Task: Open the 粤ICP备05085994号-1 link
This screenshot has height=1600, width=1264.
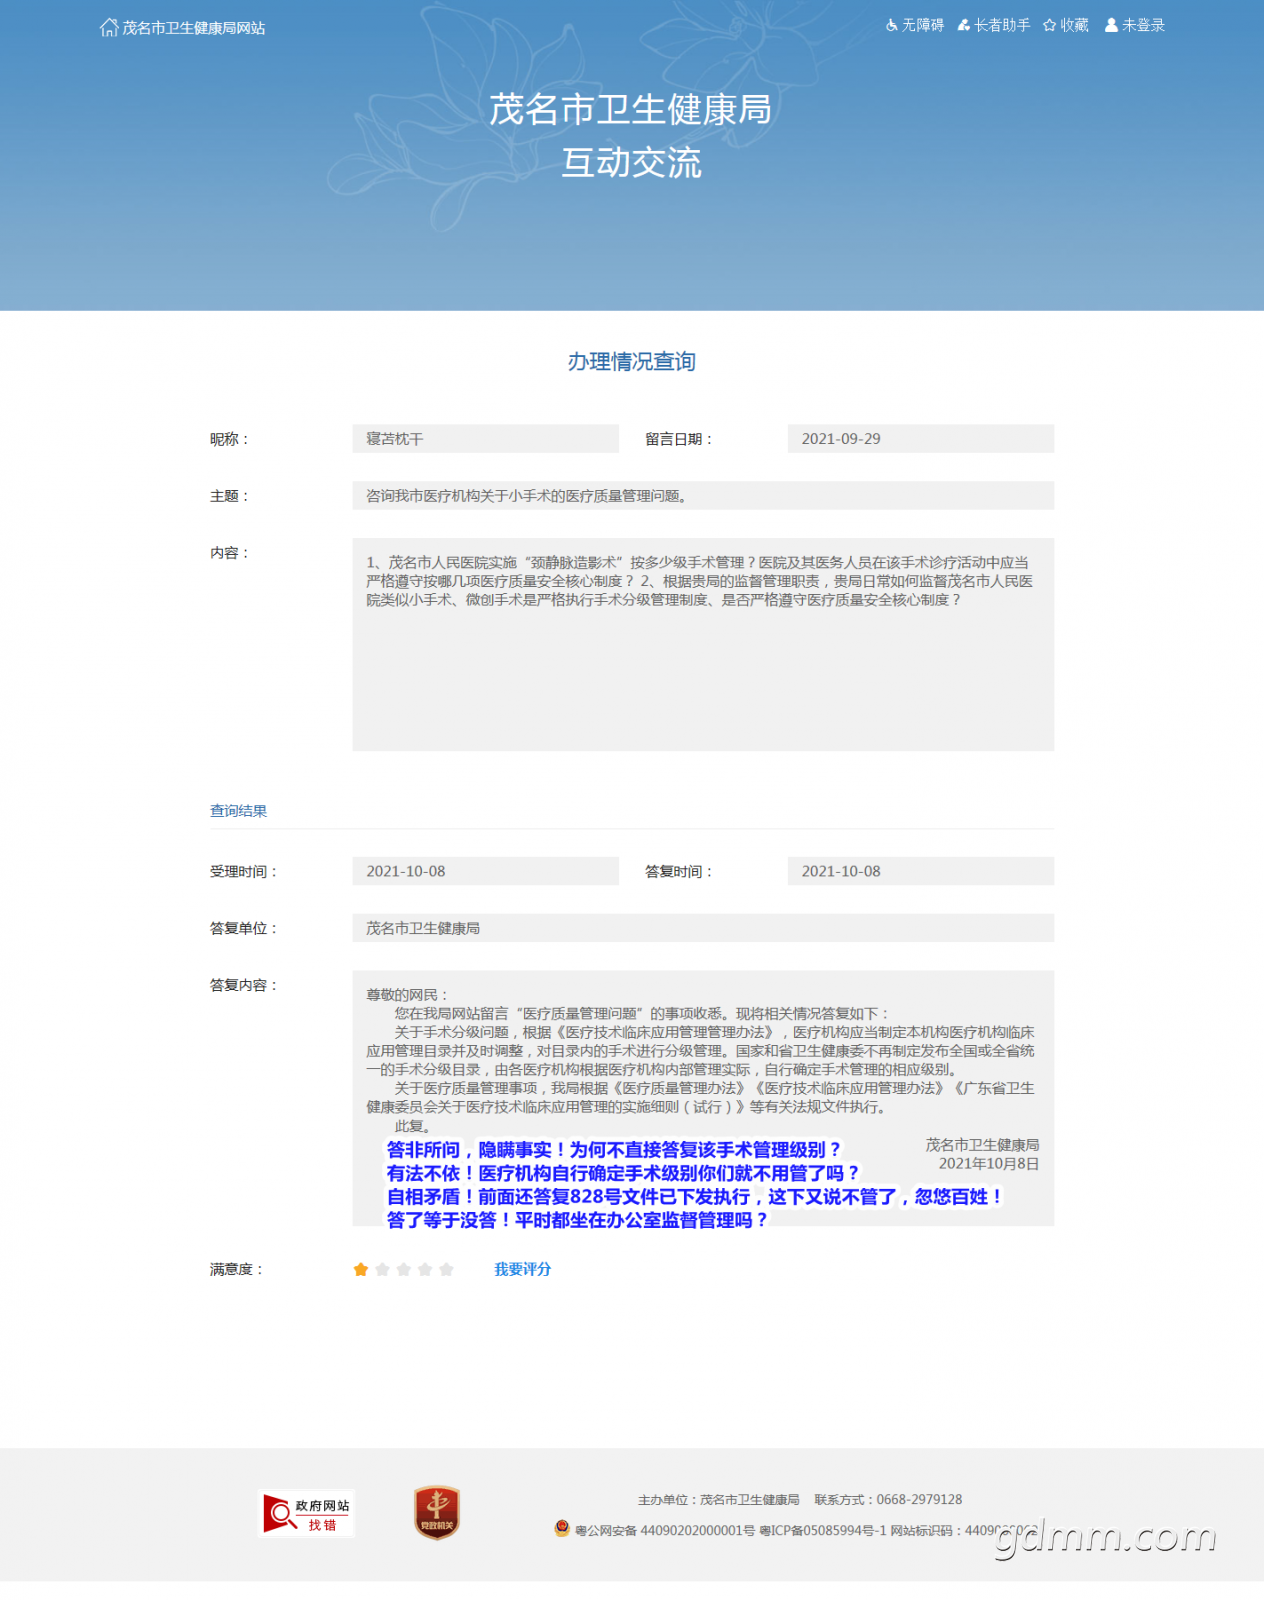Action: (823, 1530)
